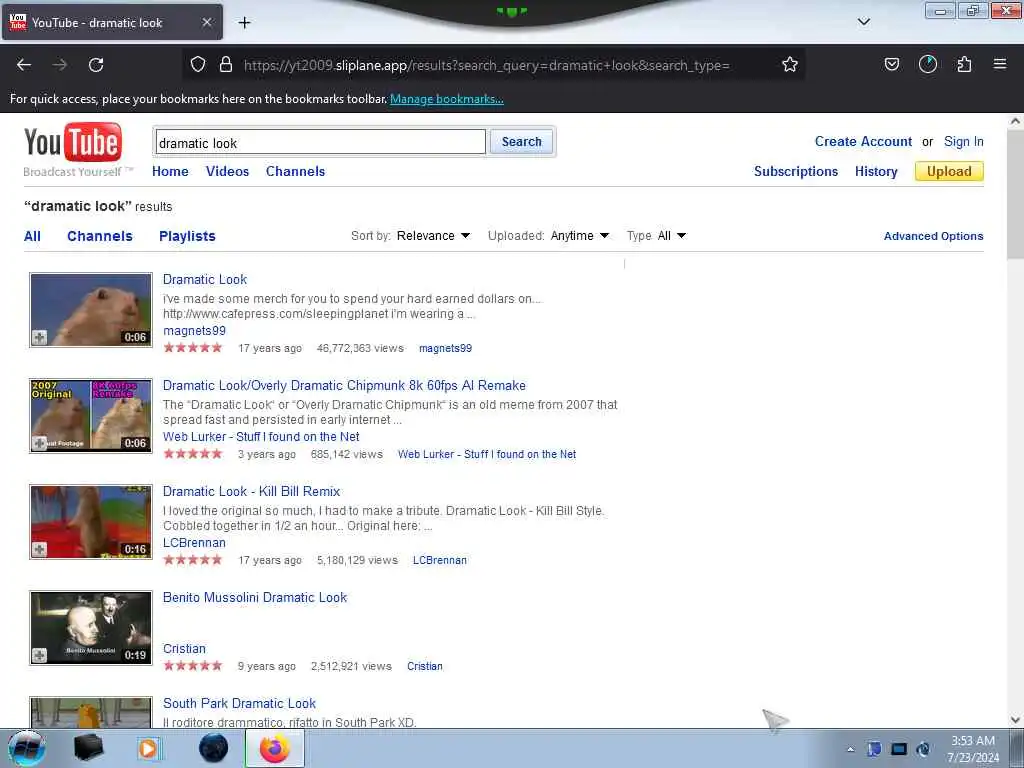Click the network monitor tray icon
The height and width of the screenshot is (768, 1024).
point(899,749)
